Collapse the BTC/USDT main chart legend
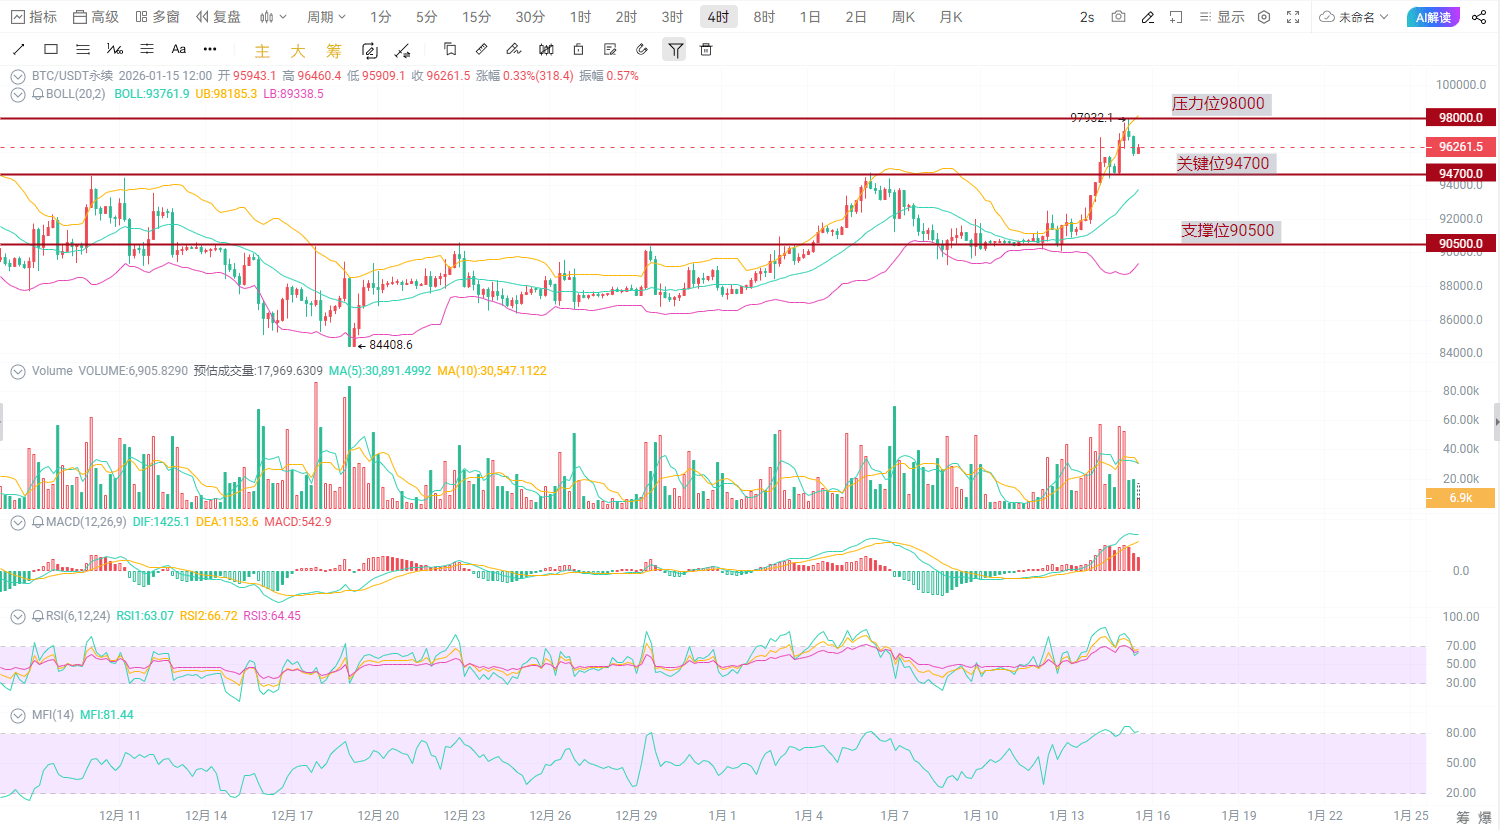1500x830 pixels. (x=18, y=76)
